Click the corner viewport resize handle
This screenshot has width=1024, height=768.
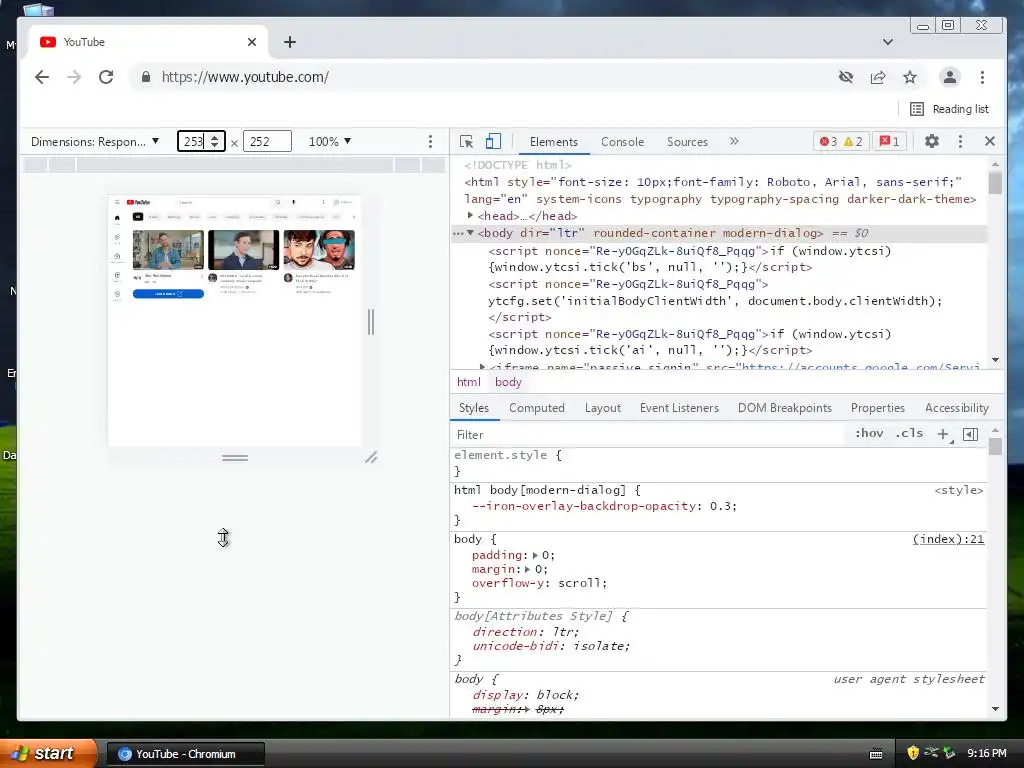point(371,458)
